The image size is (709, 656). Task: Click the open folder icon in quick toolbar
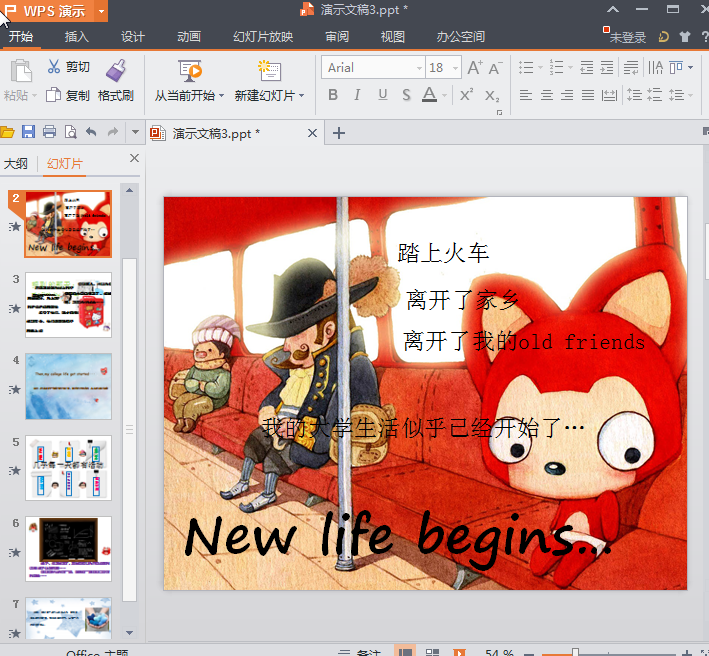[x=8, y=132]
